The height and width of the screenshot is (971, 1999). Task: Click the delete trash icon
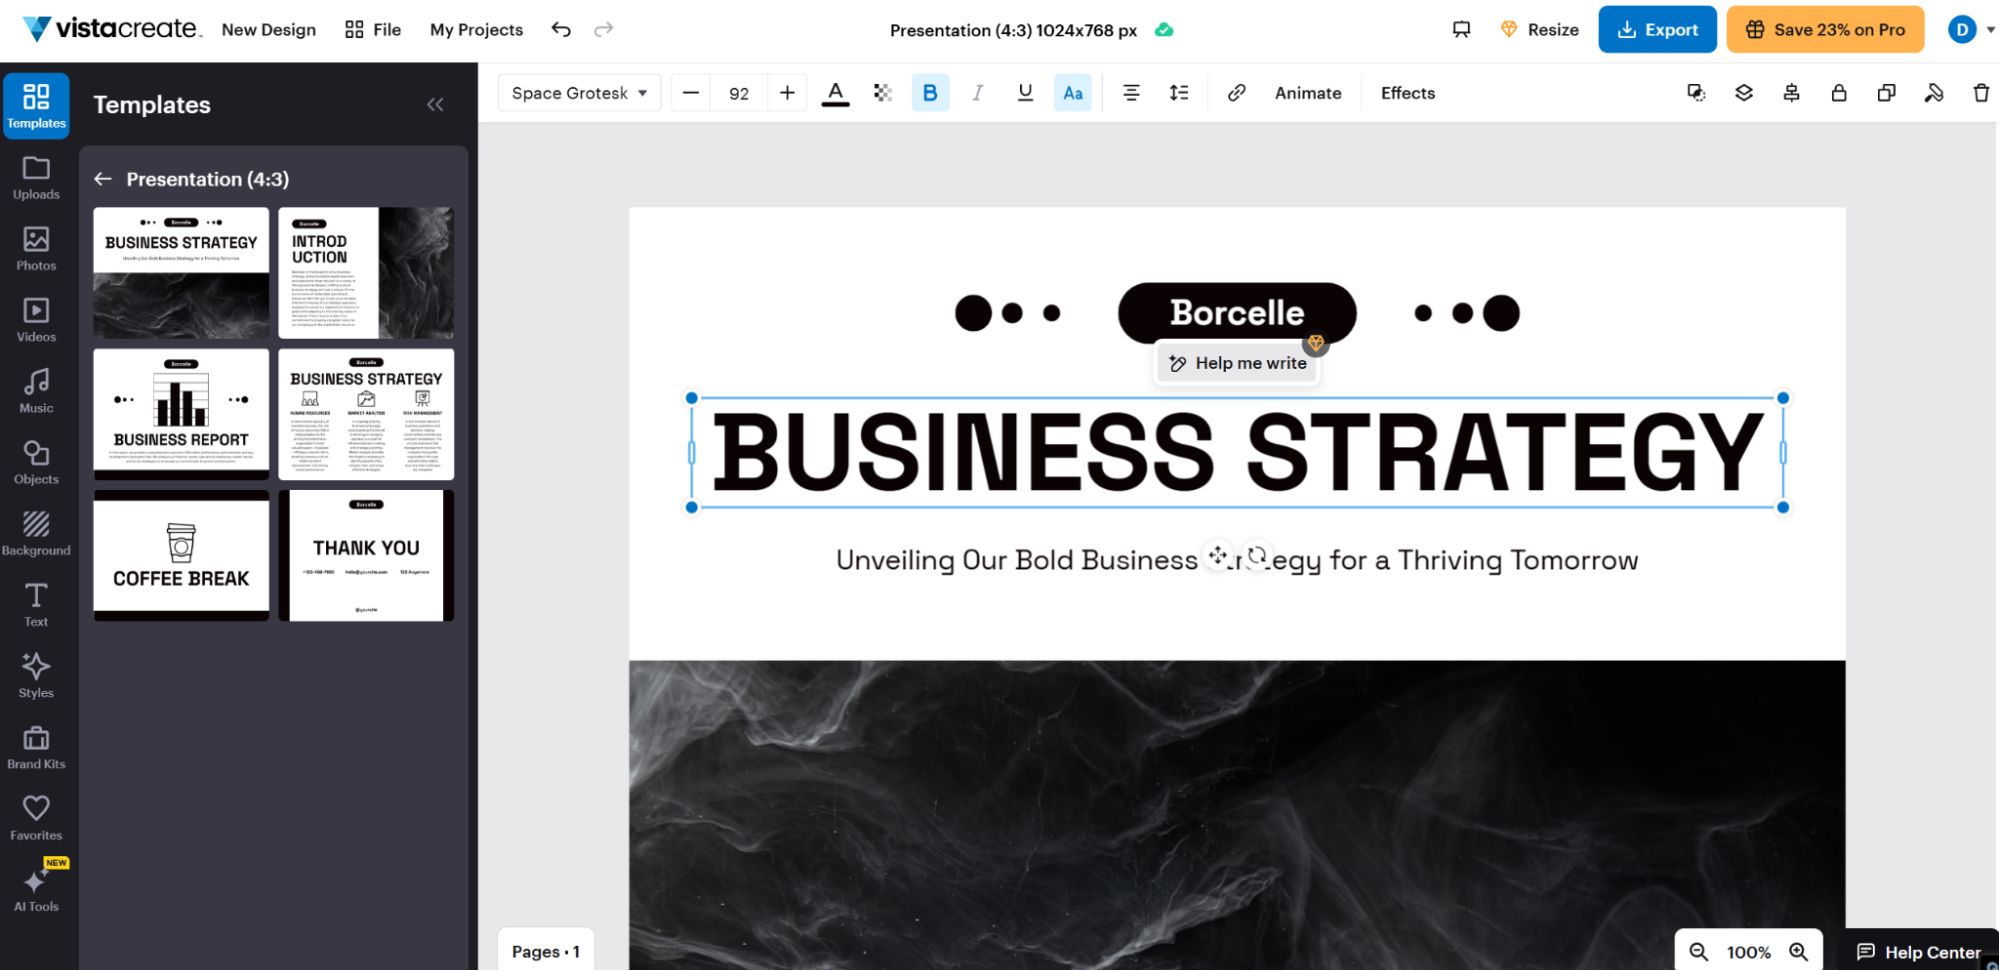[1980, 93]
